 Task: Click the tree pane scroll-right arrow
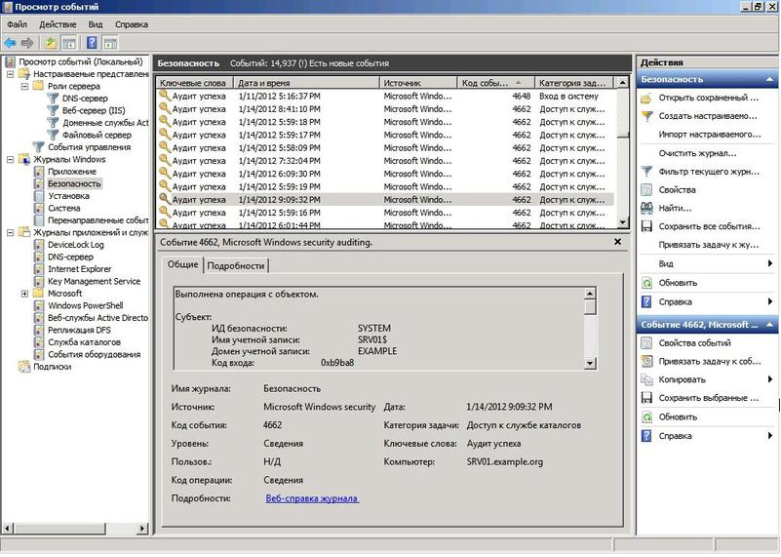[x=143, y=528]
